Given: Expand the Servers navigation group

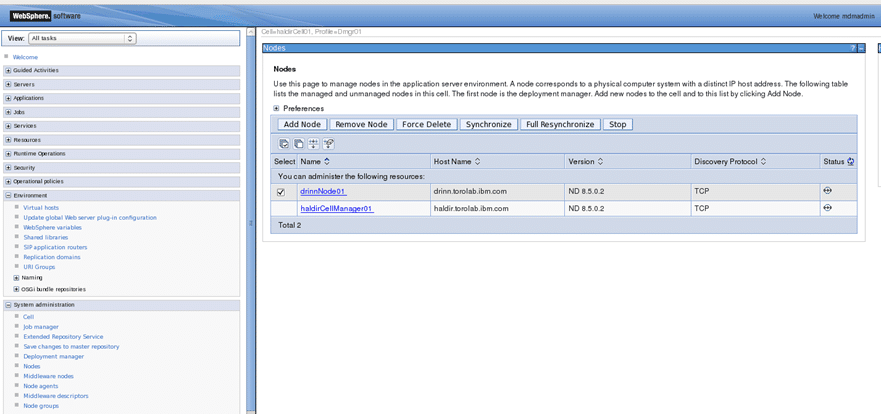Looking at the screenshot, I should tap(8, 85).
